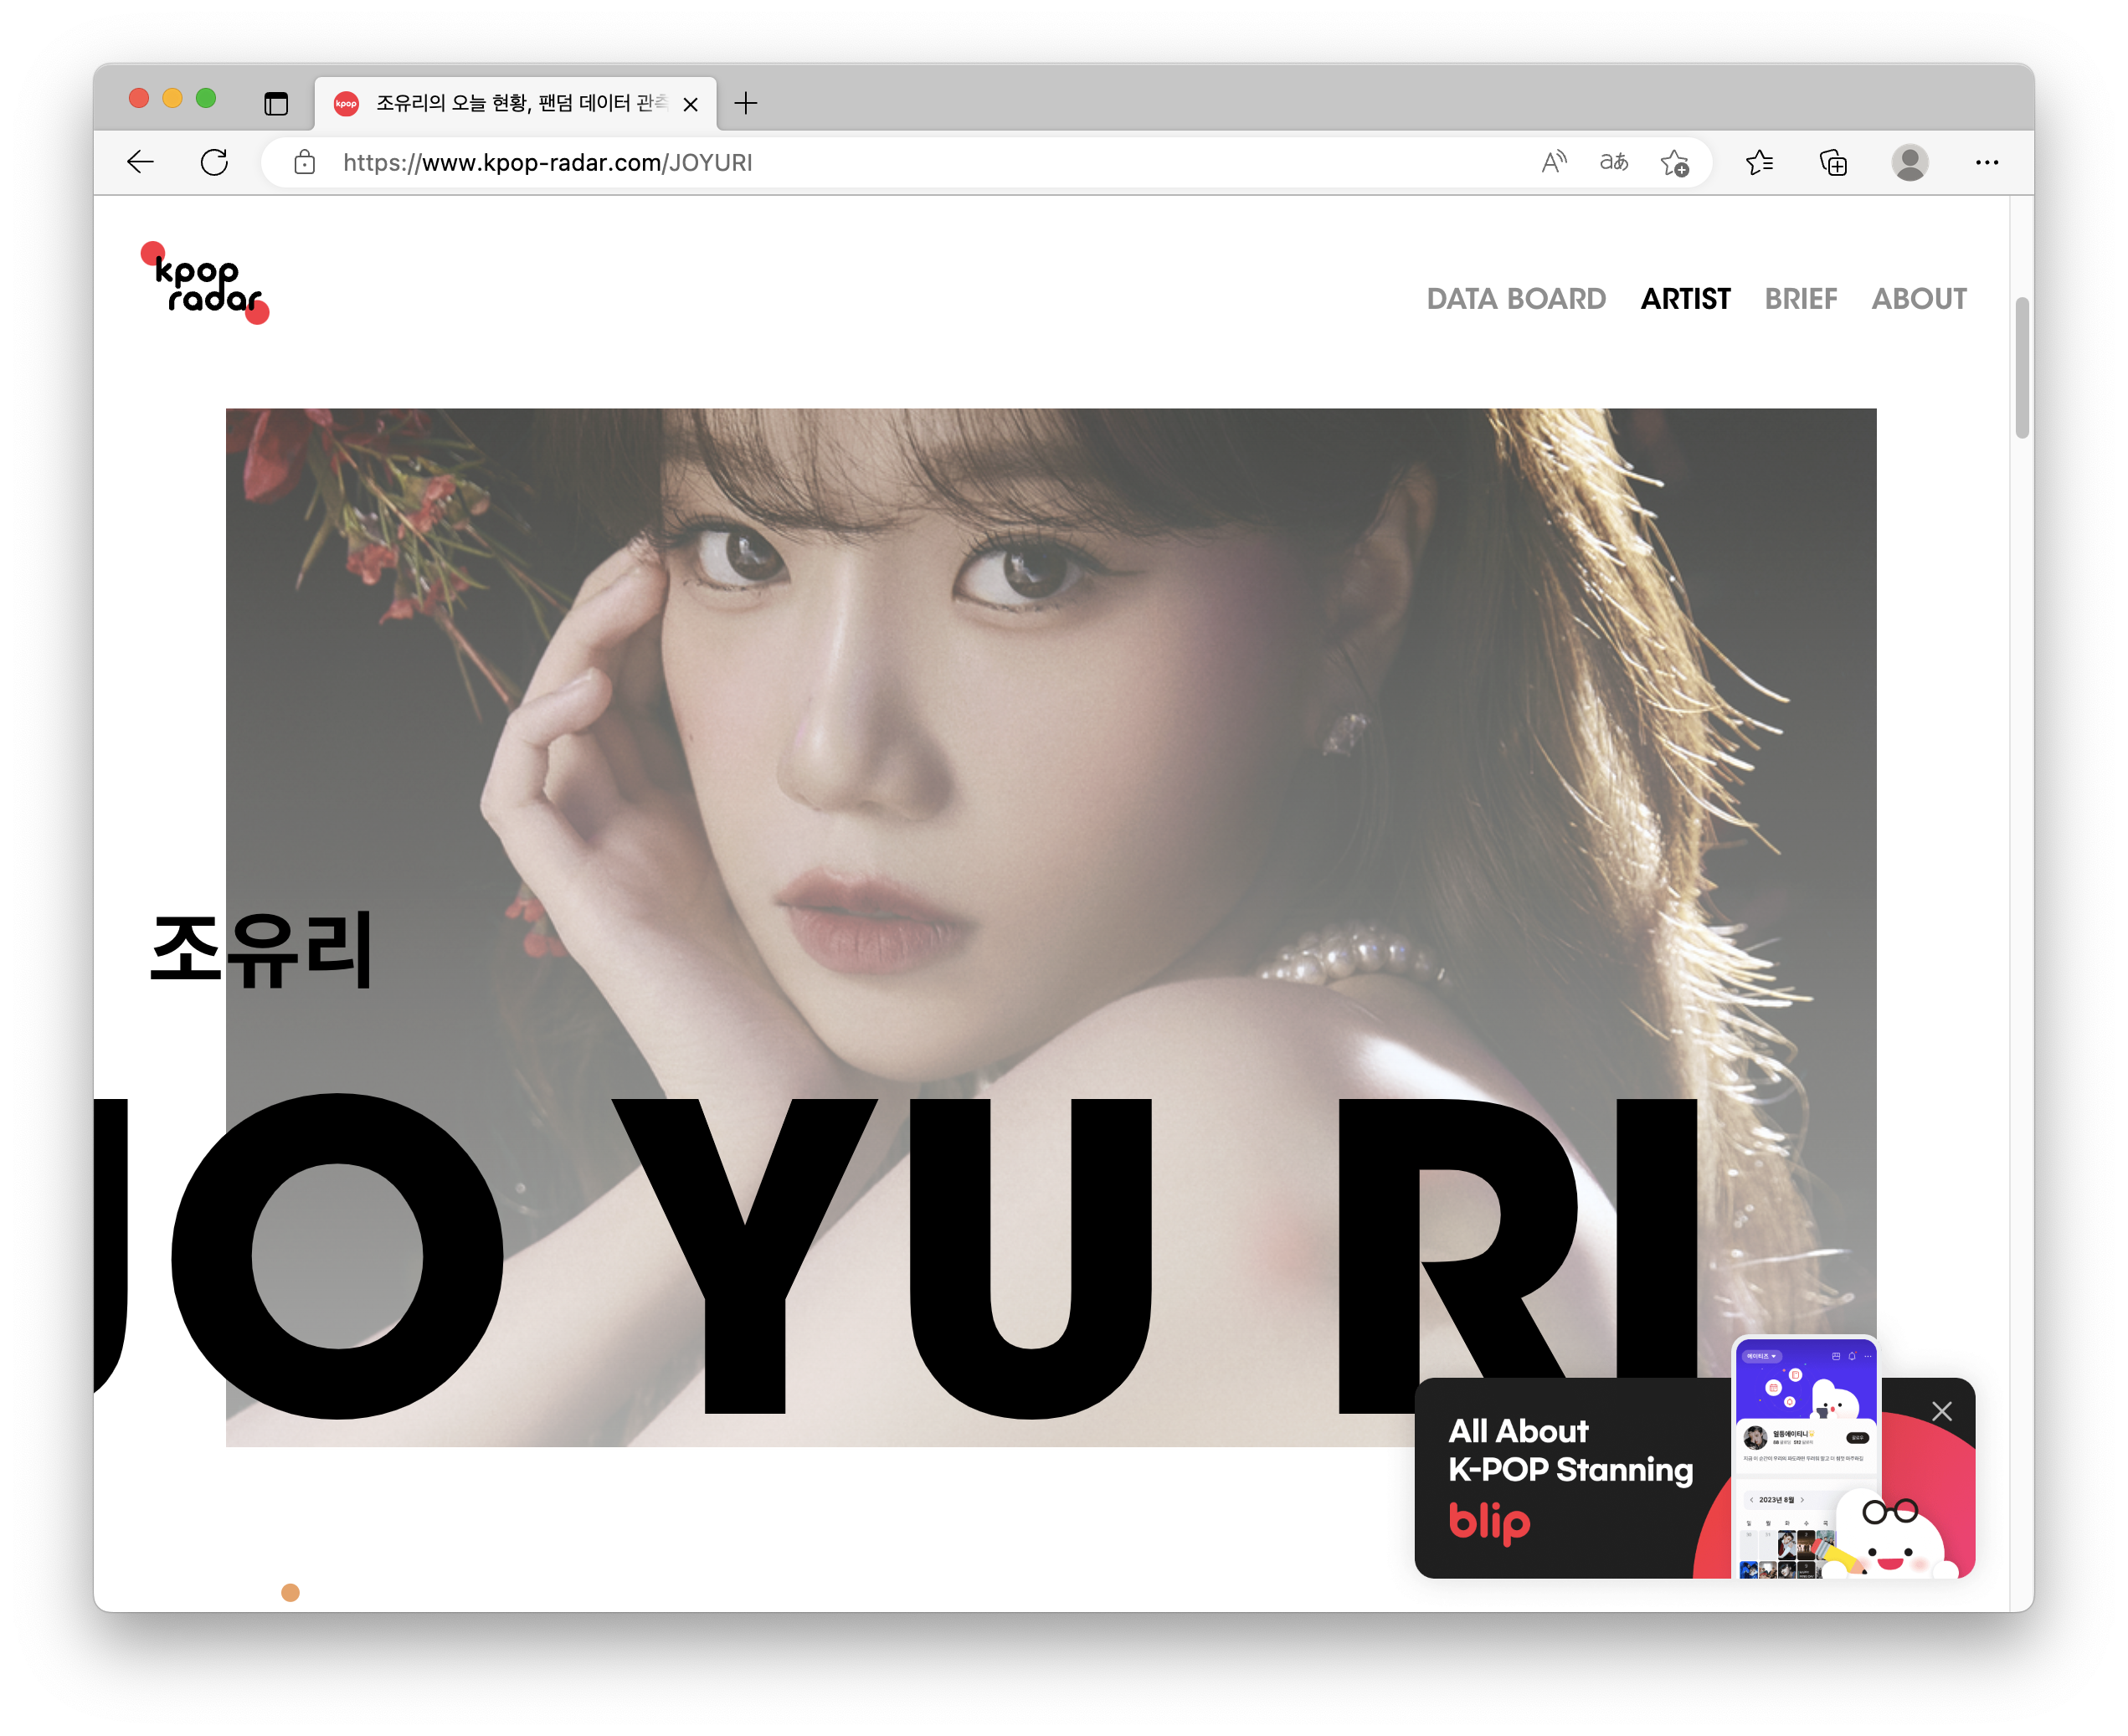View site information lock icon
Image resolution: width=2128 pixels, height=1736 pixels.
point(305,162)
